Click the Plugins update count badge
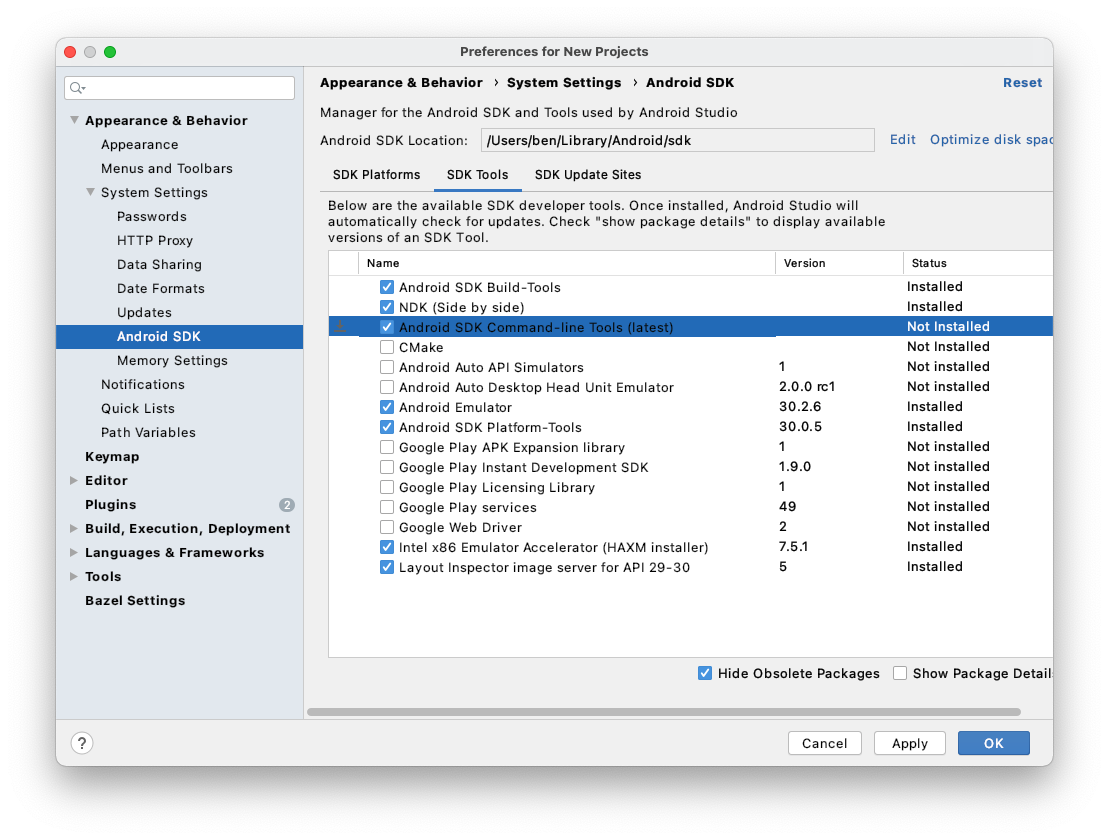1109x840 pixels. pos(286,505)
